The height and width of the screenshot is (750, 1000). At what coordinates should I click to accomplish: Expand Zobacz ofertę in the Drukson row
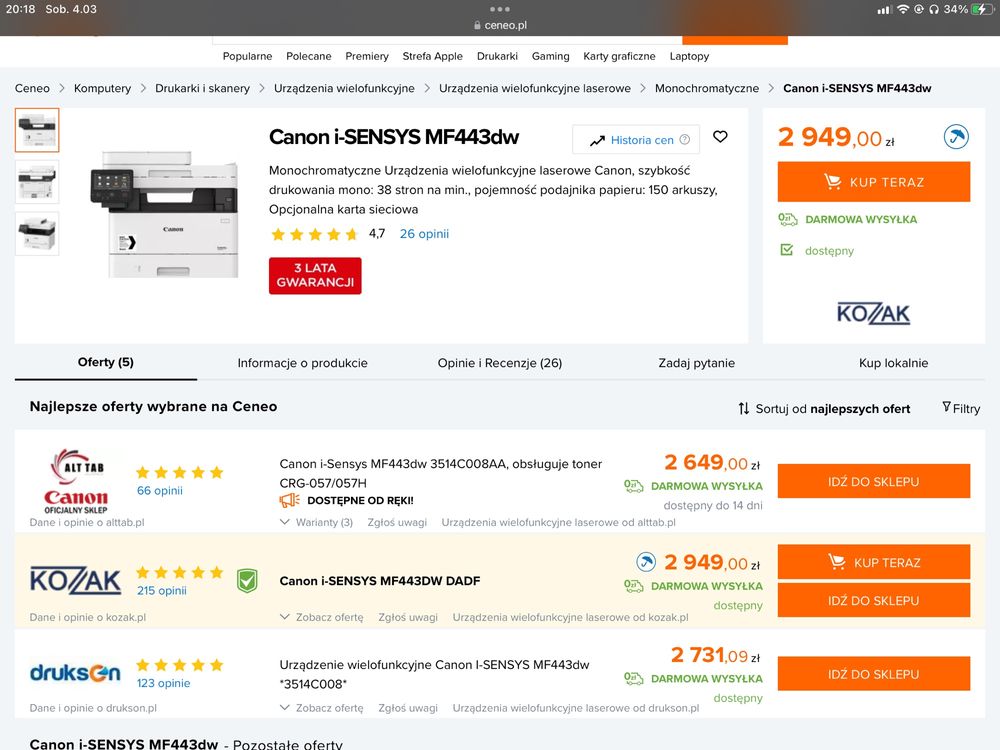(321, 708)
